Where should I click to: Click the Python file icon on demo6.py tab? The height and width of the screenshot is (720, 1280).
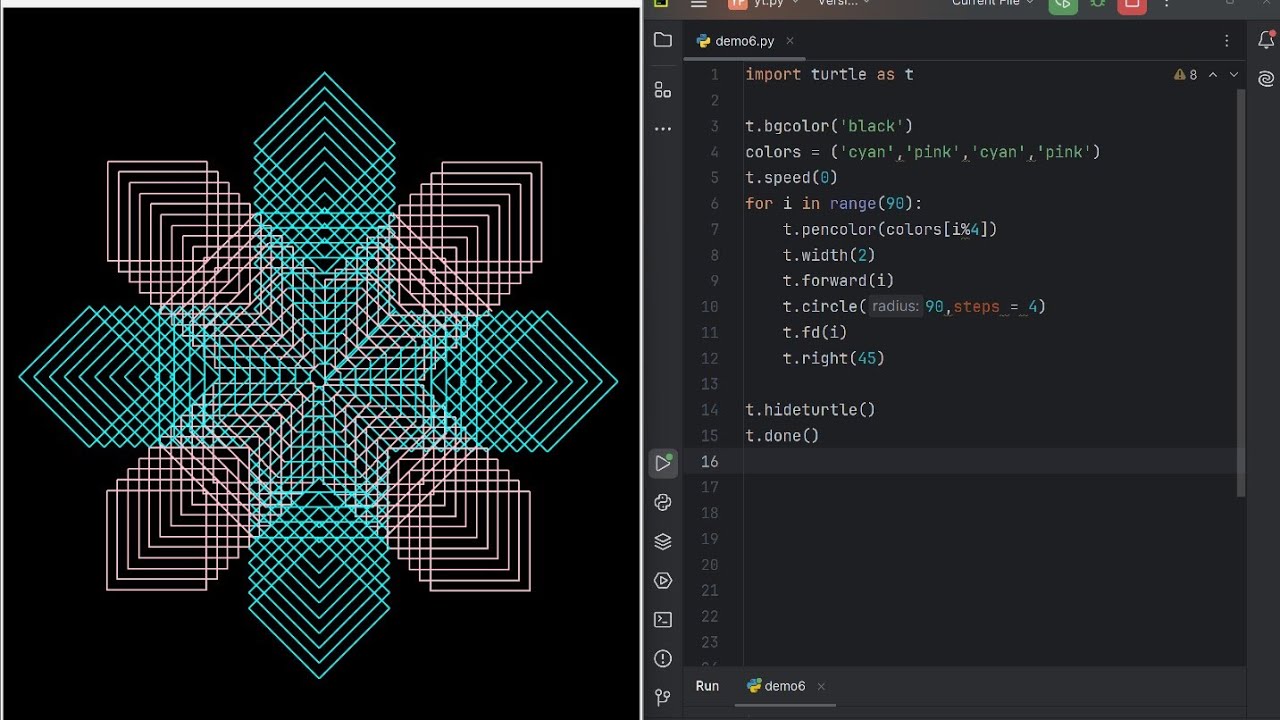pyautogui.click(x=703, y=41)
